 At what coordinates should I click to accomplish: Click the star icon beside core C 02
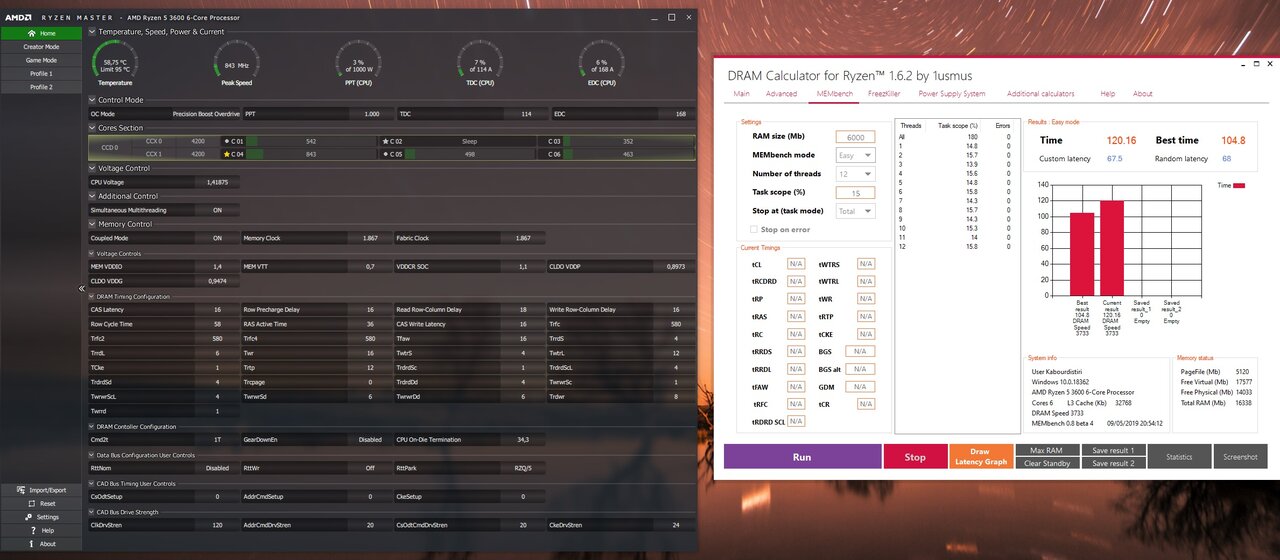386,141
